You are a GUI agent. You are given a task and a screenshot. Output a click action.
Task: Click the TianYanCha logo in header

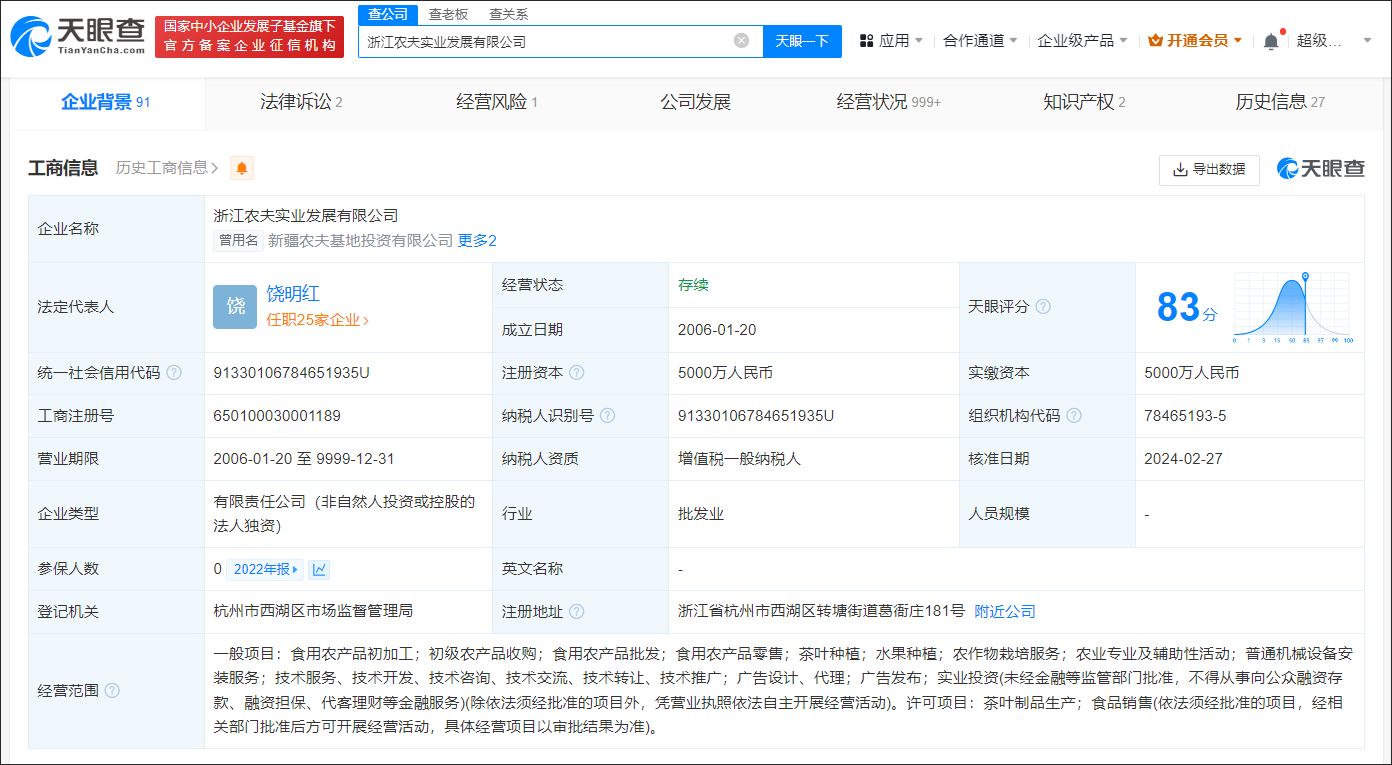click(77, 37)
